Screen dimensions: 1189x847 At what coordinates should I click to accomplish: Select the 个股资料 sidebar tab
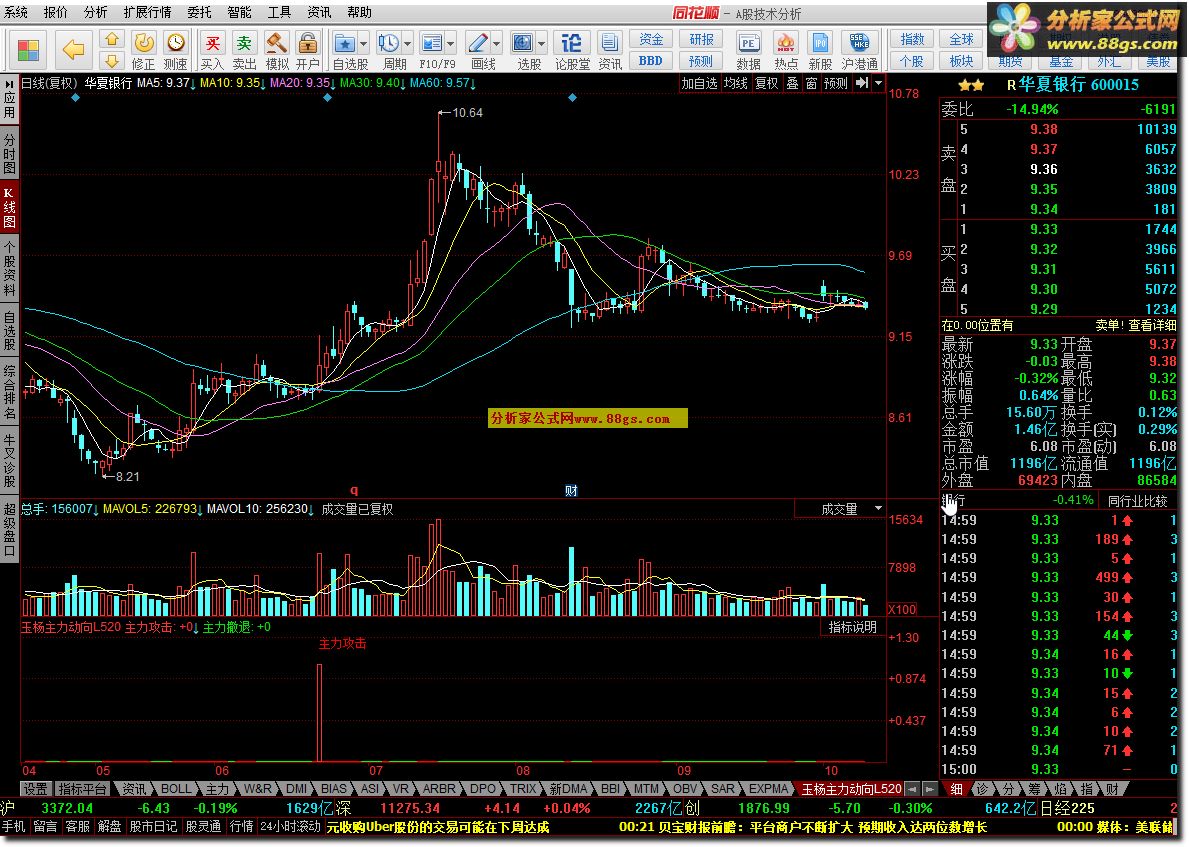(9, 268)
